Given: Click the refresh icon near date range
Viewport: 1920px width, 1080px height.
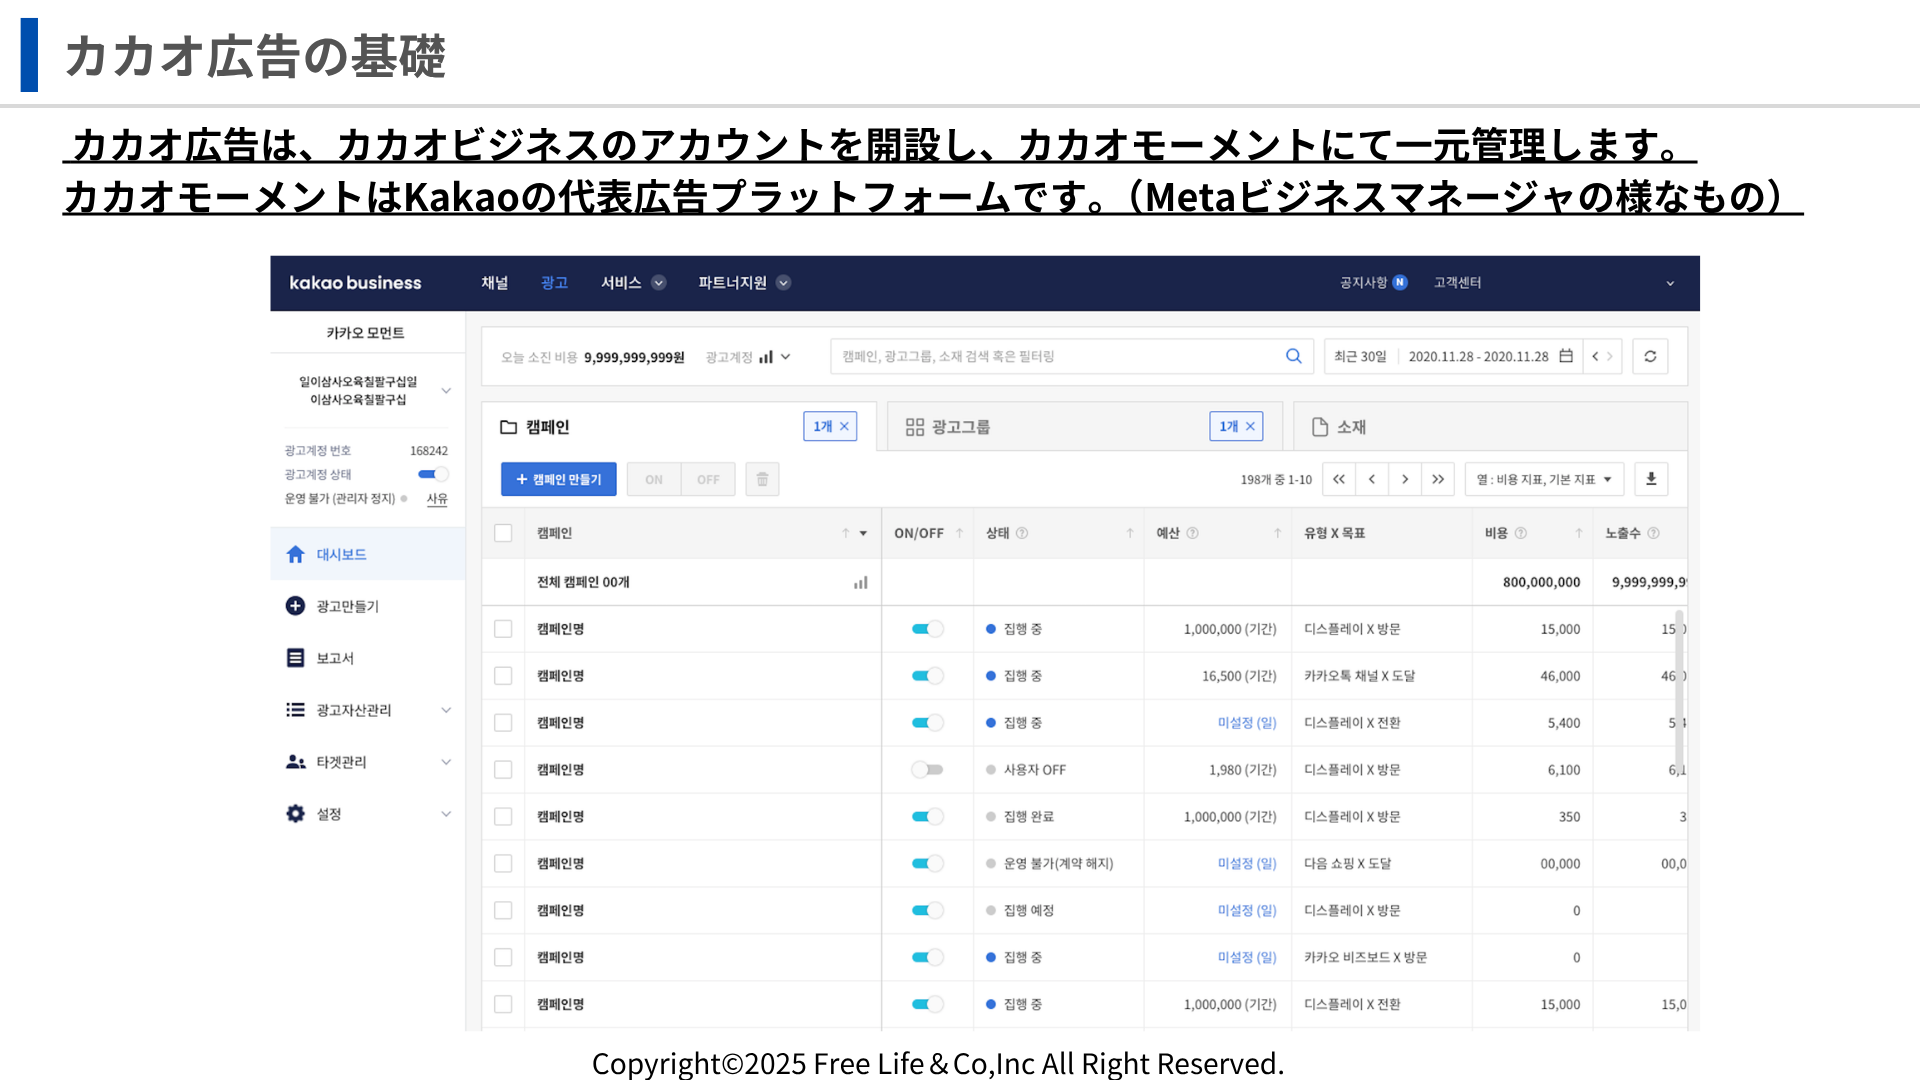Looking at the screenshot, I should [1650, 356].
